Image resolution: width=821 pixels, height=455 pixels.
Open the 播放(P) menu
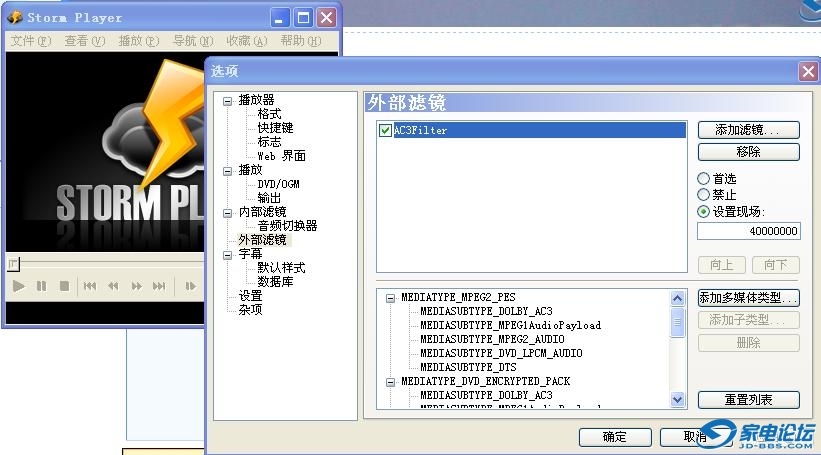coord(139,41)
